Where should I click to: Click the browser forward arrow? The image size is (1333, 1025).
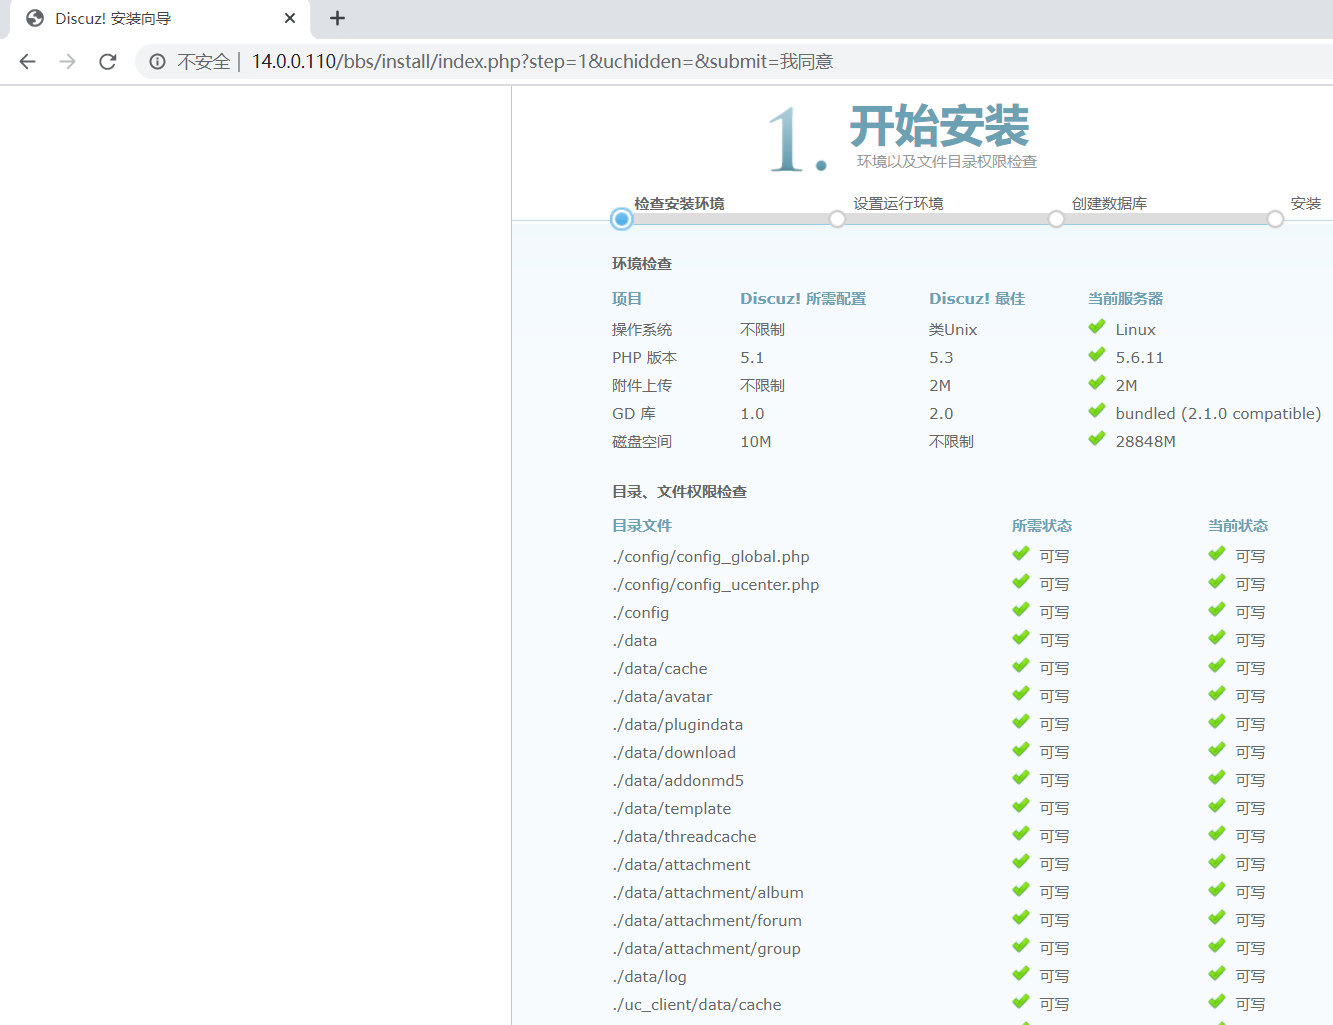point(67,62)
